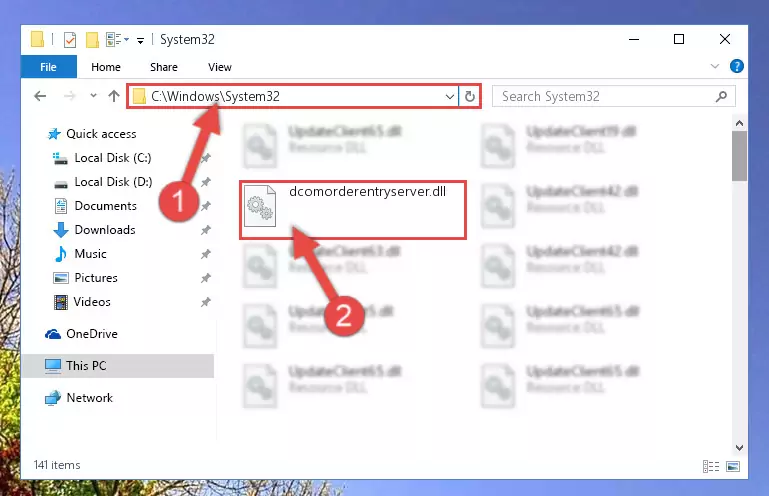Click the Music note icon
This screenshot has height=496, width=769.
coord(61,254)
